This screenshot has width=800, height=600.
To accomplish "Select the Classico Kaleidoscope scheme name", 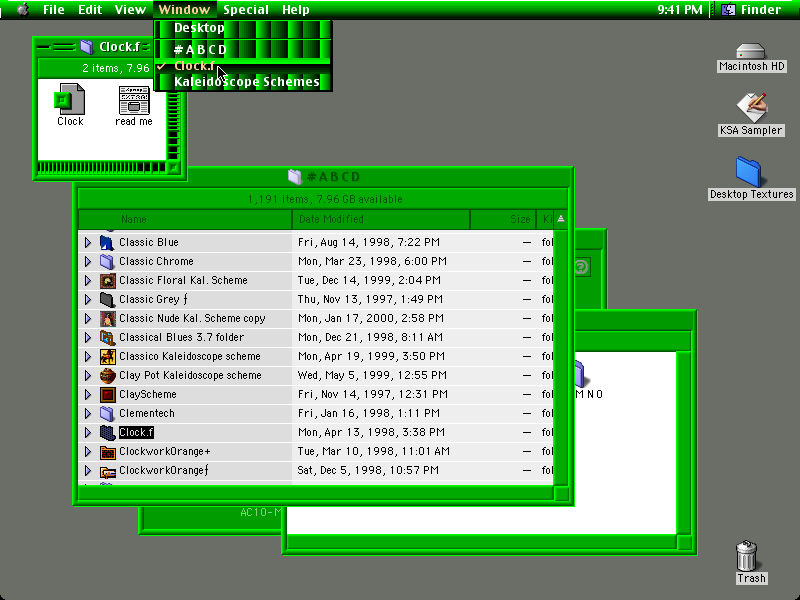I will pyautogui.click(x=190, y=357).
